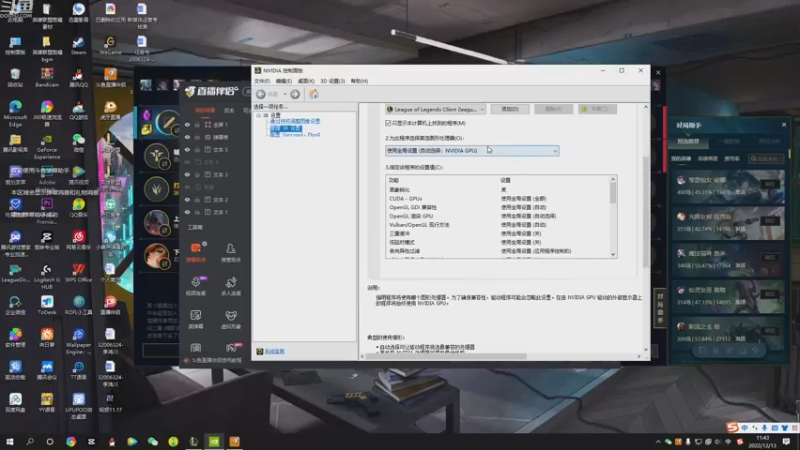Click settings list scroll-up arrow
The image size is (800, 450).
(613, 179)
